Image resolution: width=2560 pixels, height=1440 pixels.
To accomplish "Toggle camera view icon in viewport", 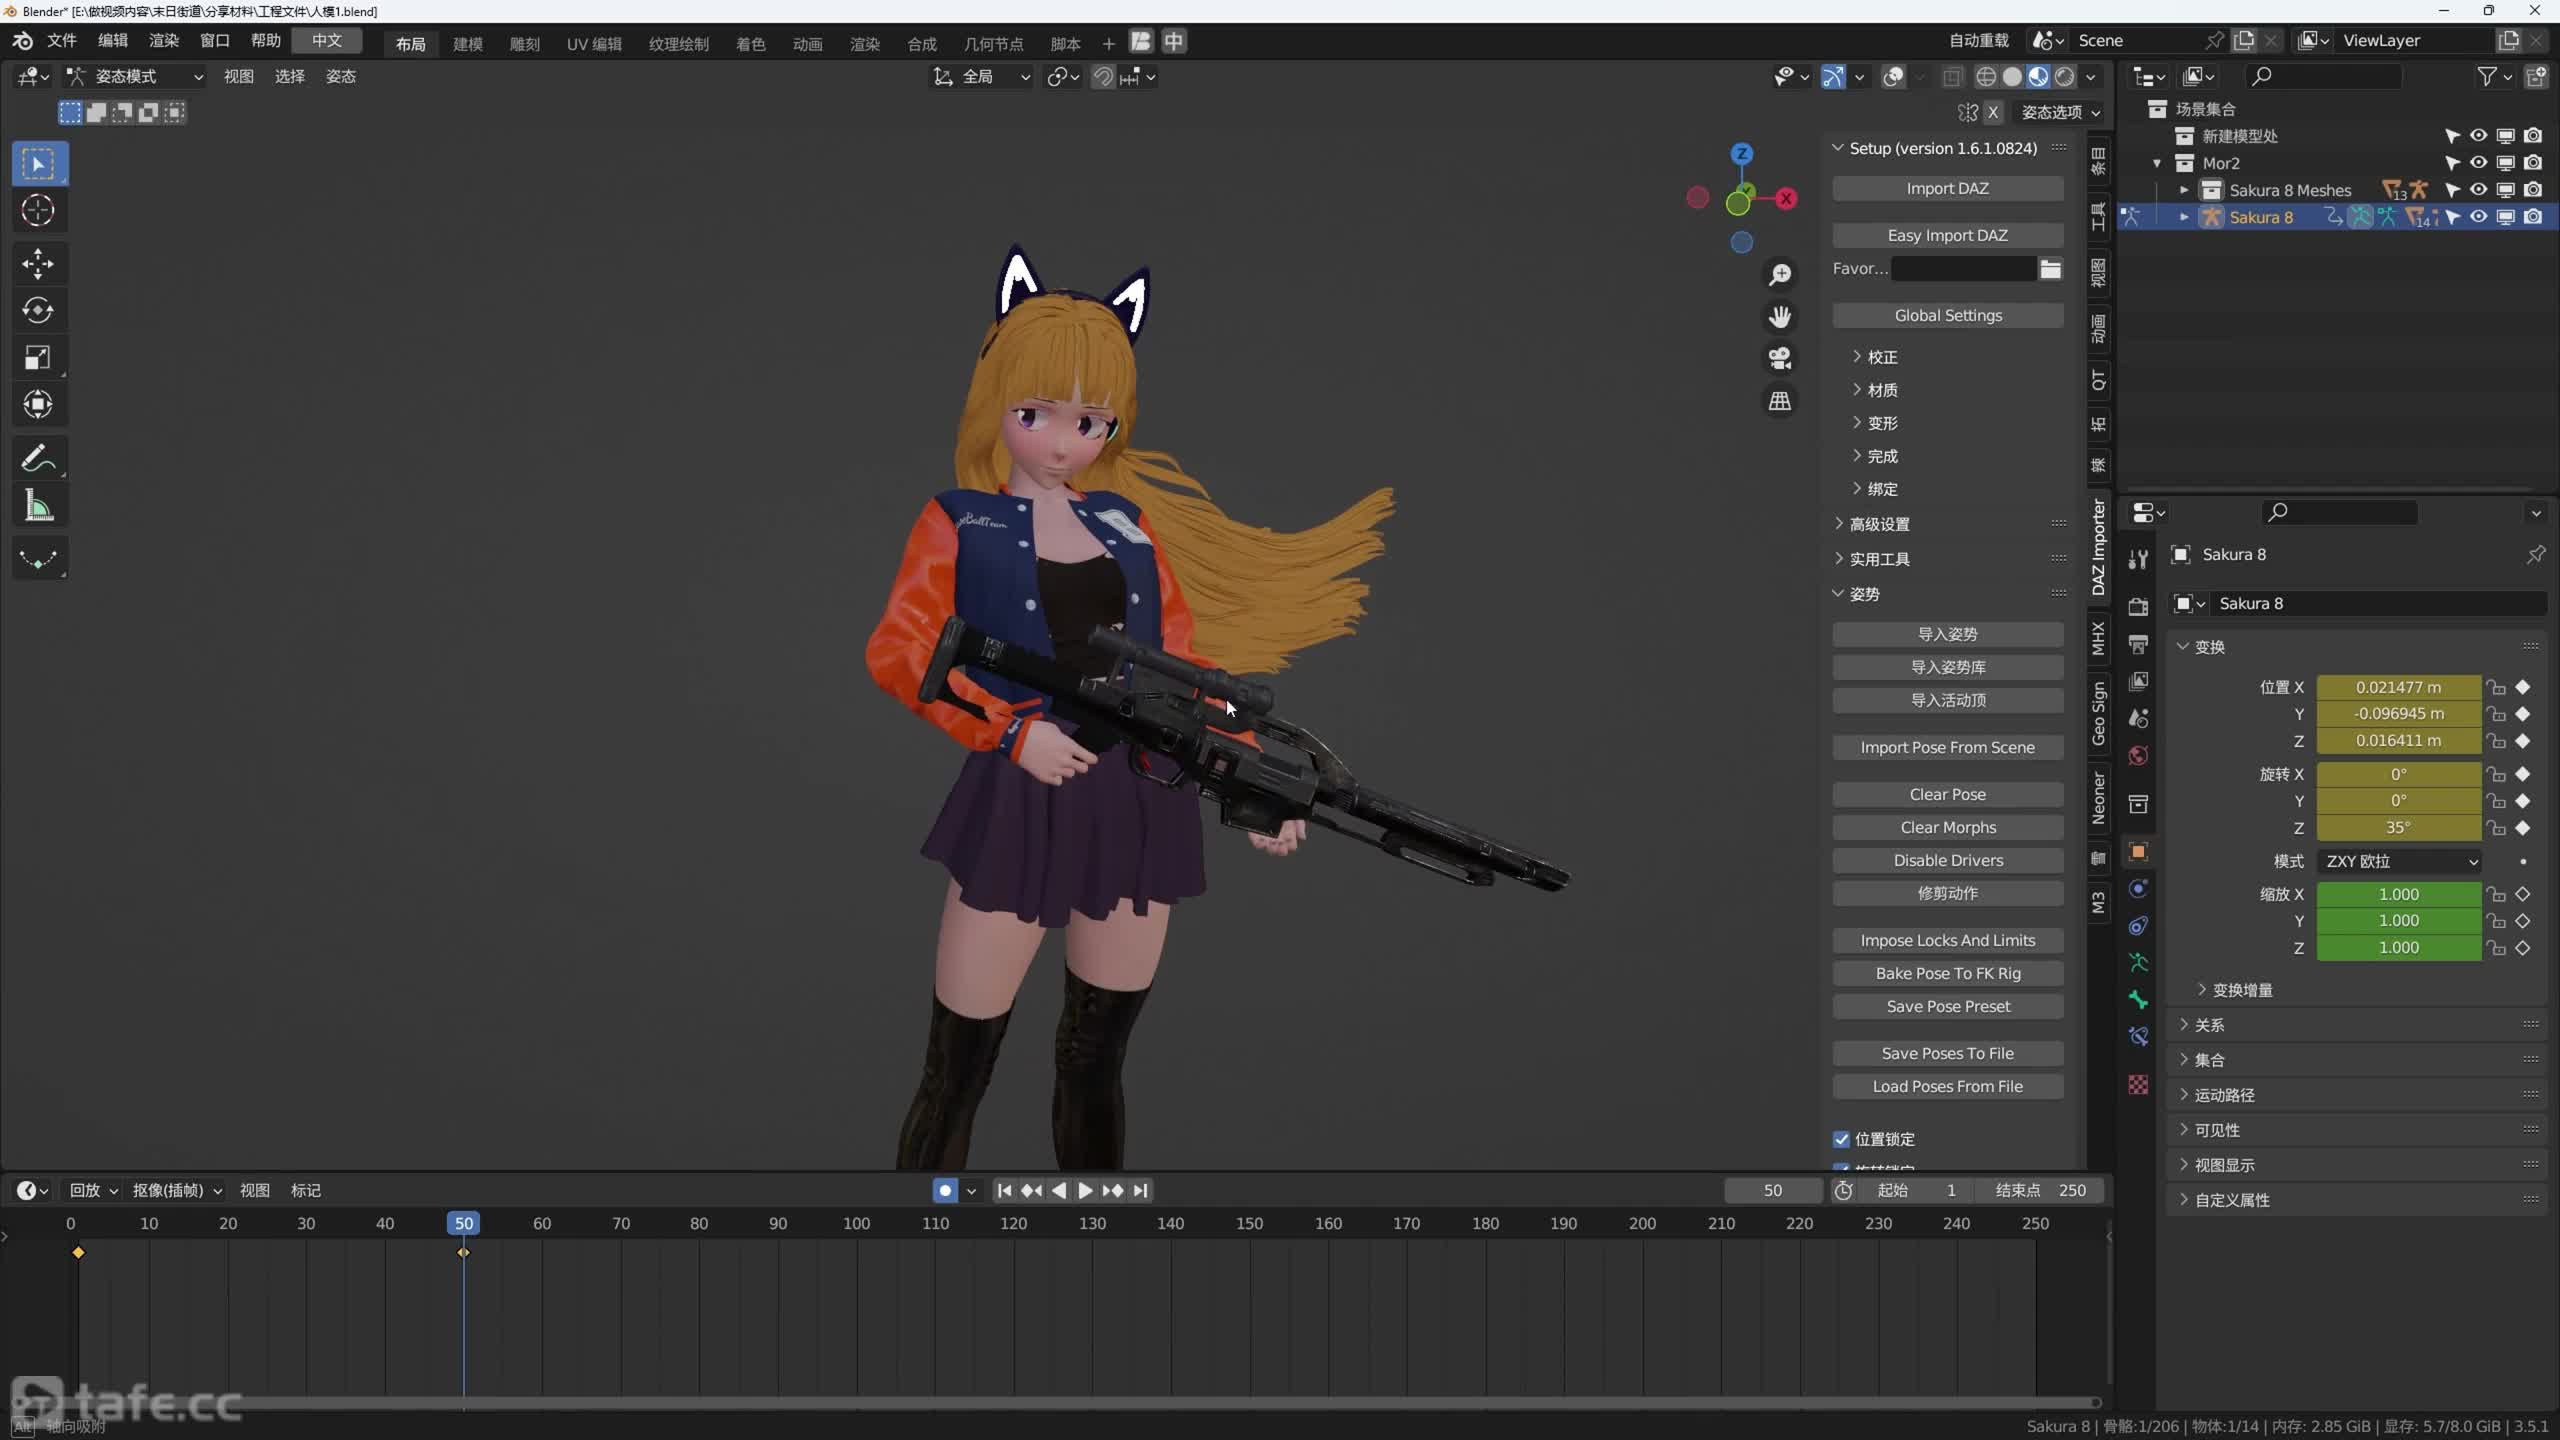I will tap(1780, 359).
